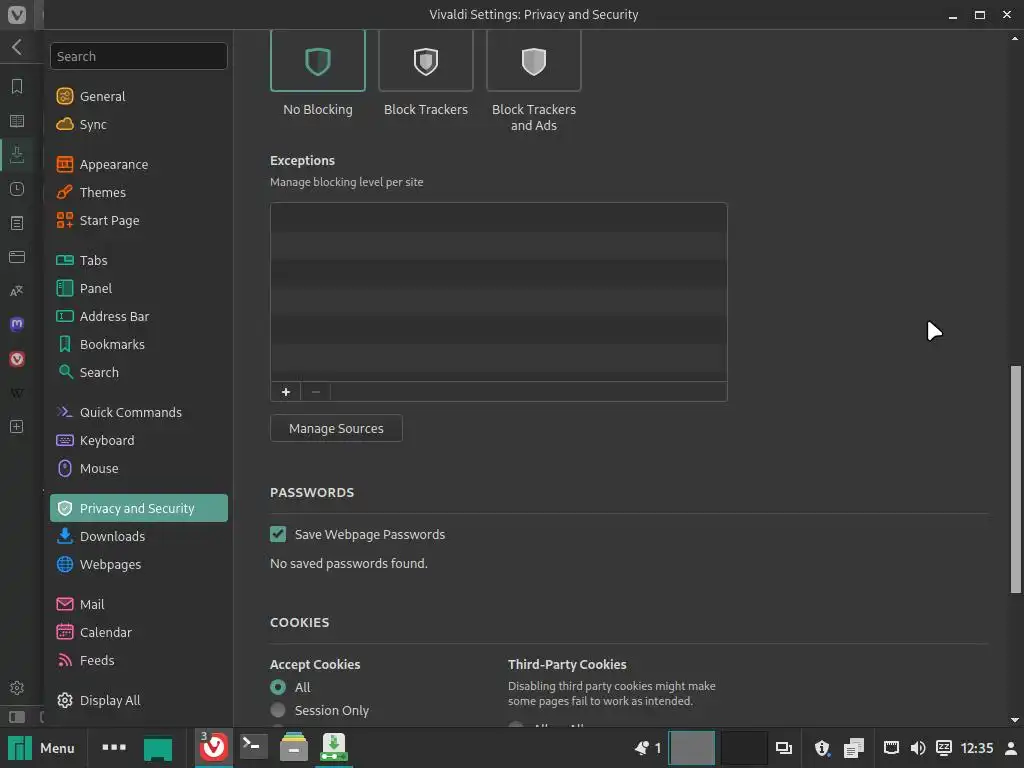Open the Translate panel icon

[x=17, y=291]
